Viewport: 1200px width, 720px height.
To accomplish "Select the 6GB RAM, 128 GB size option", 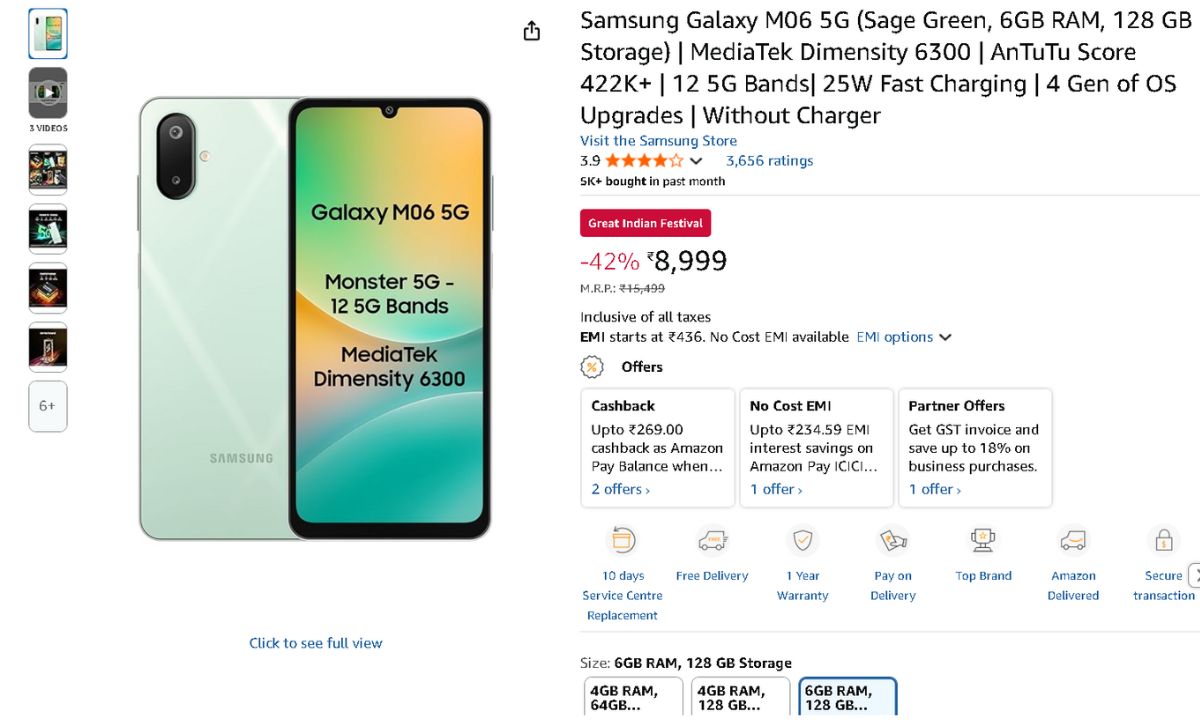I will pyautogui.click(x=848, y=697).
